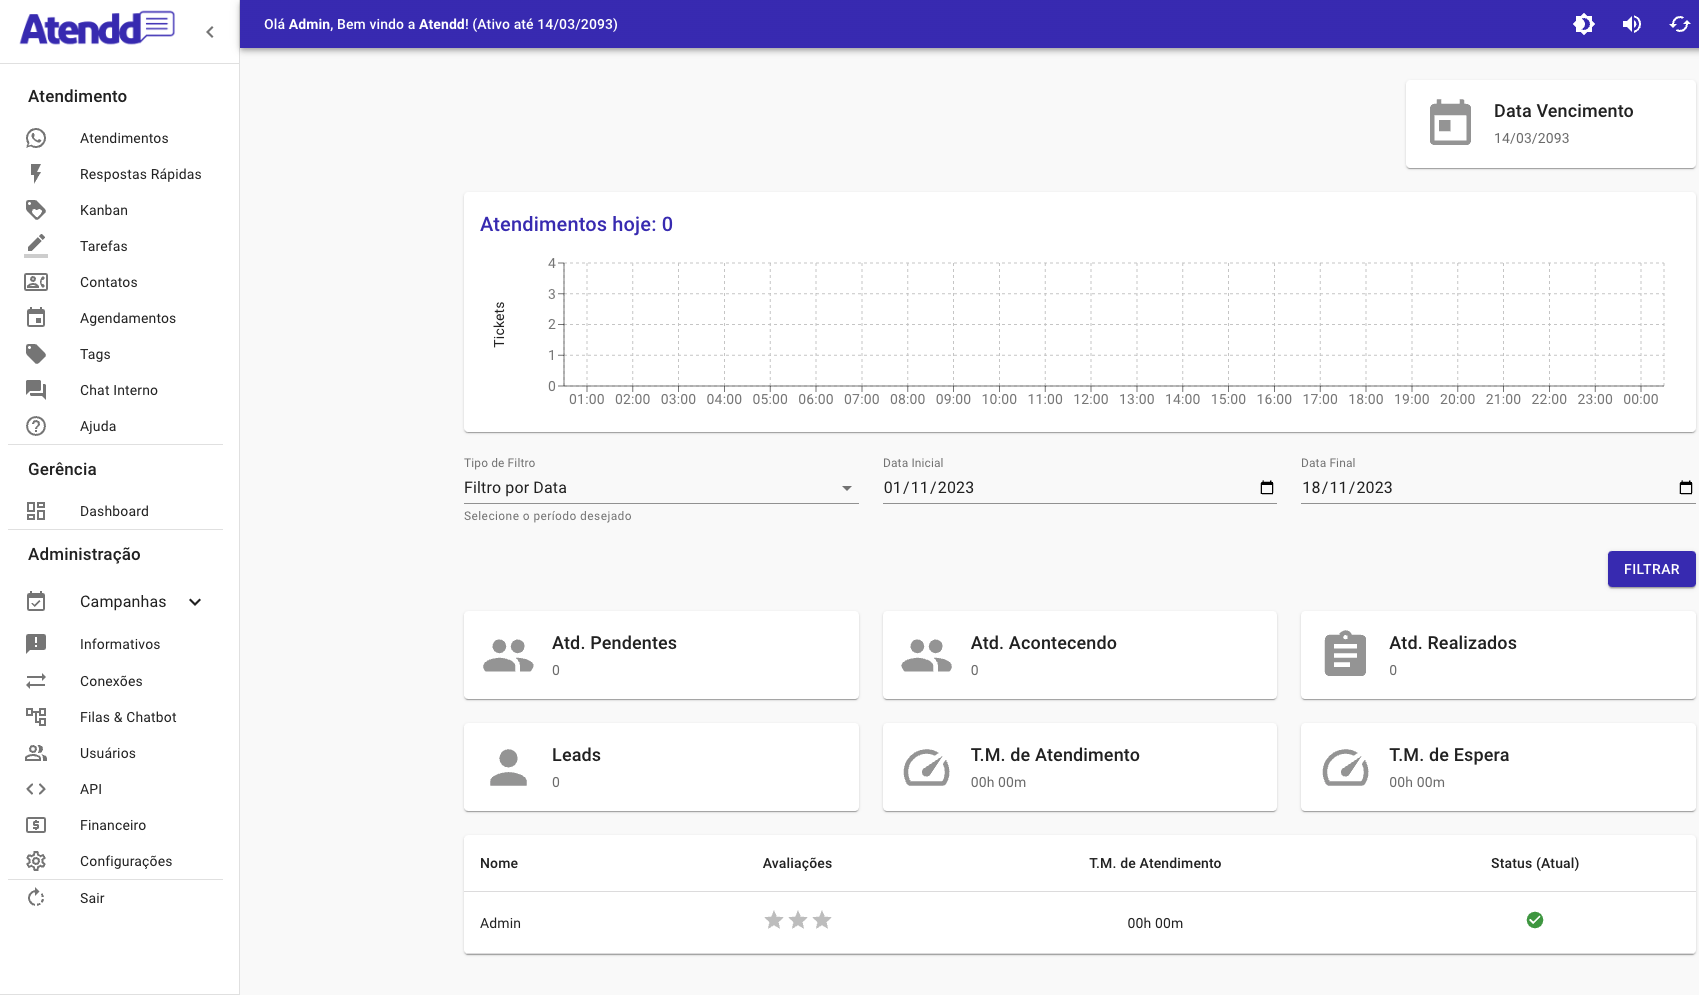This screenshot has height=995, width=1699.
Task: Open the Kanban board menu item
Action: [x=104, y=210]
